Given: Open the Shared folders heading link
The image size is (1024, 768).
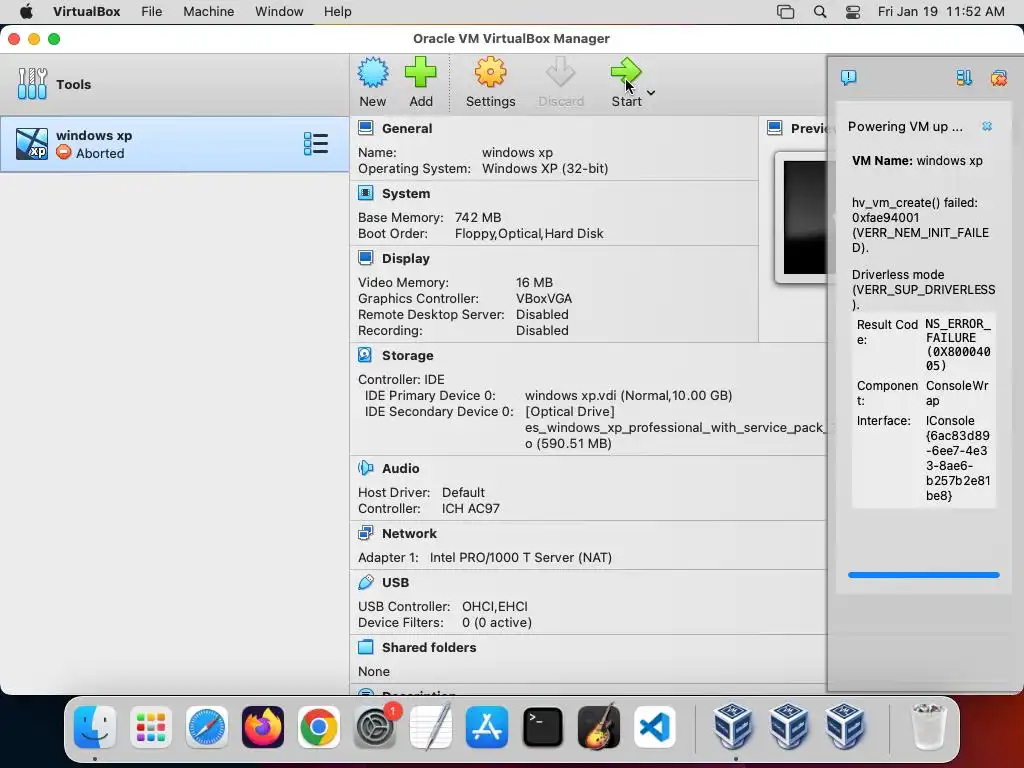Looking at the screenshot, I should point(428,647).
